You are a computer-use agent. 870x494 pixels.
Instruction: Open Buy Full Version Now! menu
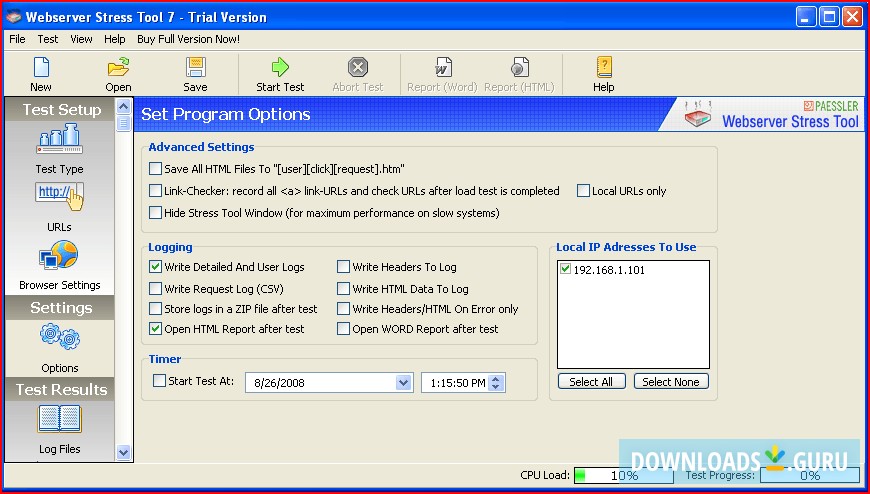[189, 39]
